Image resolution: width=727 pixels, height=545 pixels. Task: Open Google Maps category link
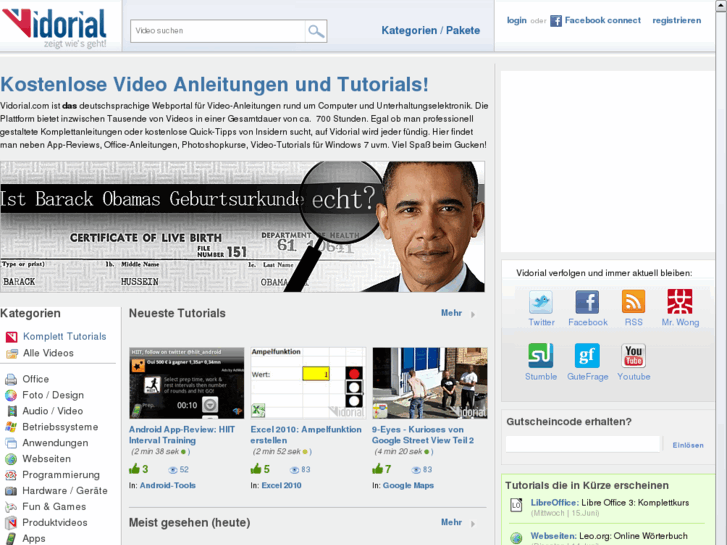coord(408,485)
